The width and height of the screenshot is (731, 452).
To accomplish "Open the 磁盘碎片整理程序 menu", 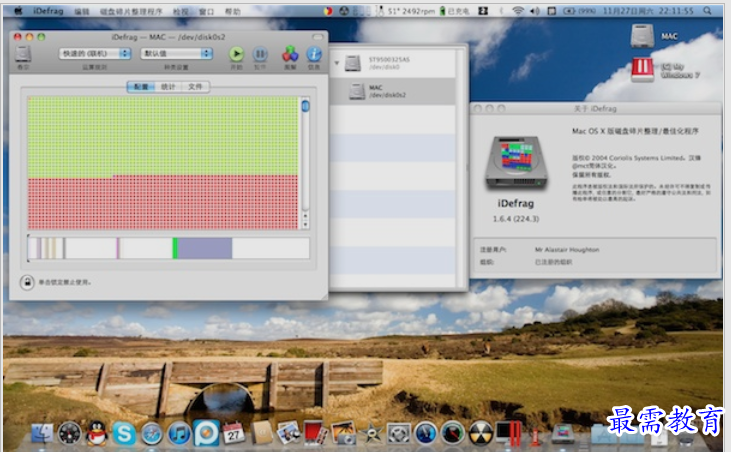I will [x=131, y=11].
